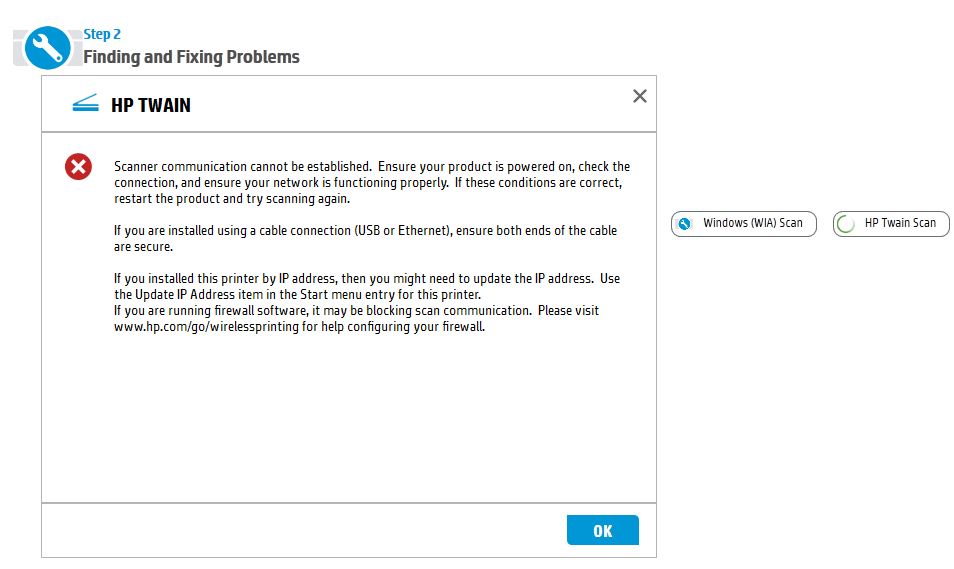The height and width of the screenshot is (569, 954).
Task: Click the 'Scanner communication cannot be established' sentence
Action: [x=243, y=167]
